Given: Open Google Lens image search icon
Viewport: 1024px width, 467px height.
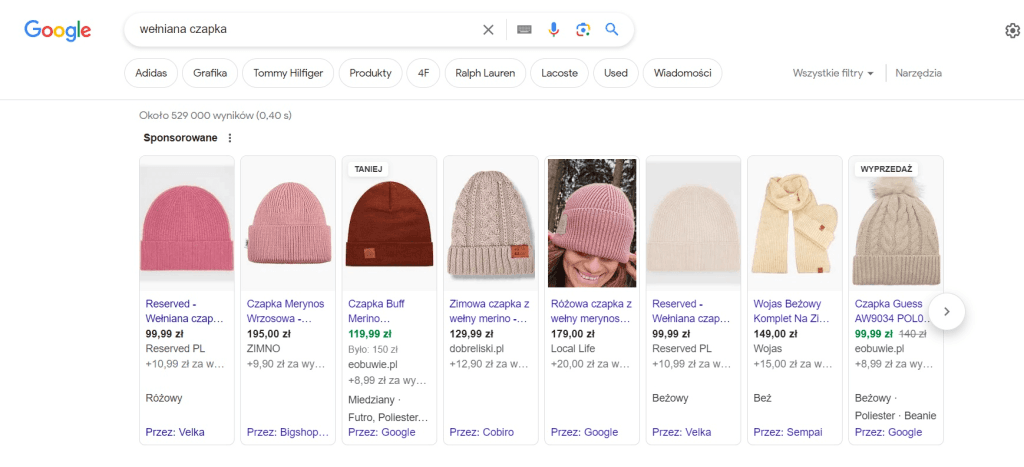Looking at the screenshot, I should pos(583,29).
